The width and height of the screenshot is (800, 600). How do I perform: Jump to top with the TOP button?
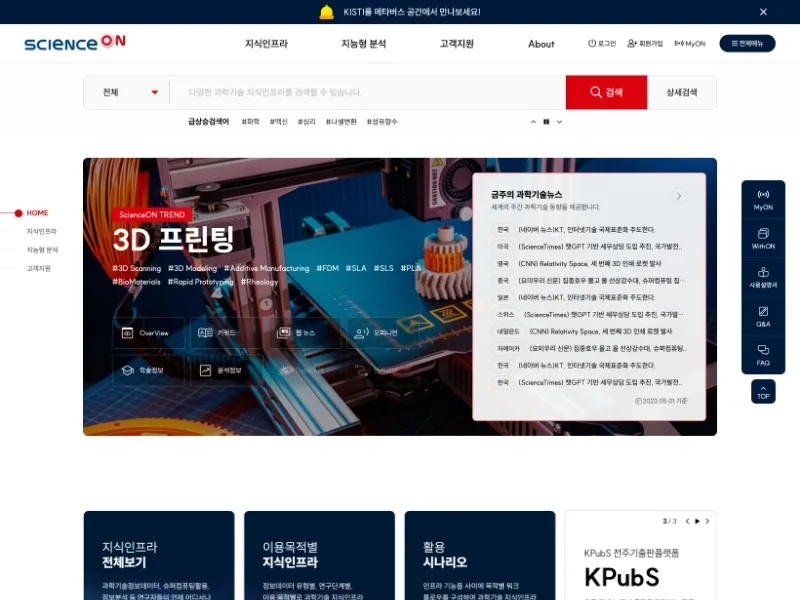pyautogui.click(x=763, y=391)
